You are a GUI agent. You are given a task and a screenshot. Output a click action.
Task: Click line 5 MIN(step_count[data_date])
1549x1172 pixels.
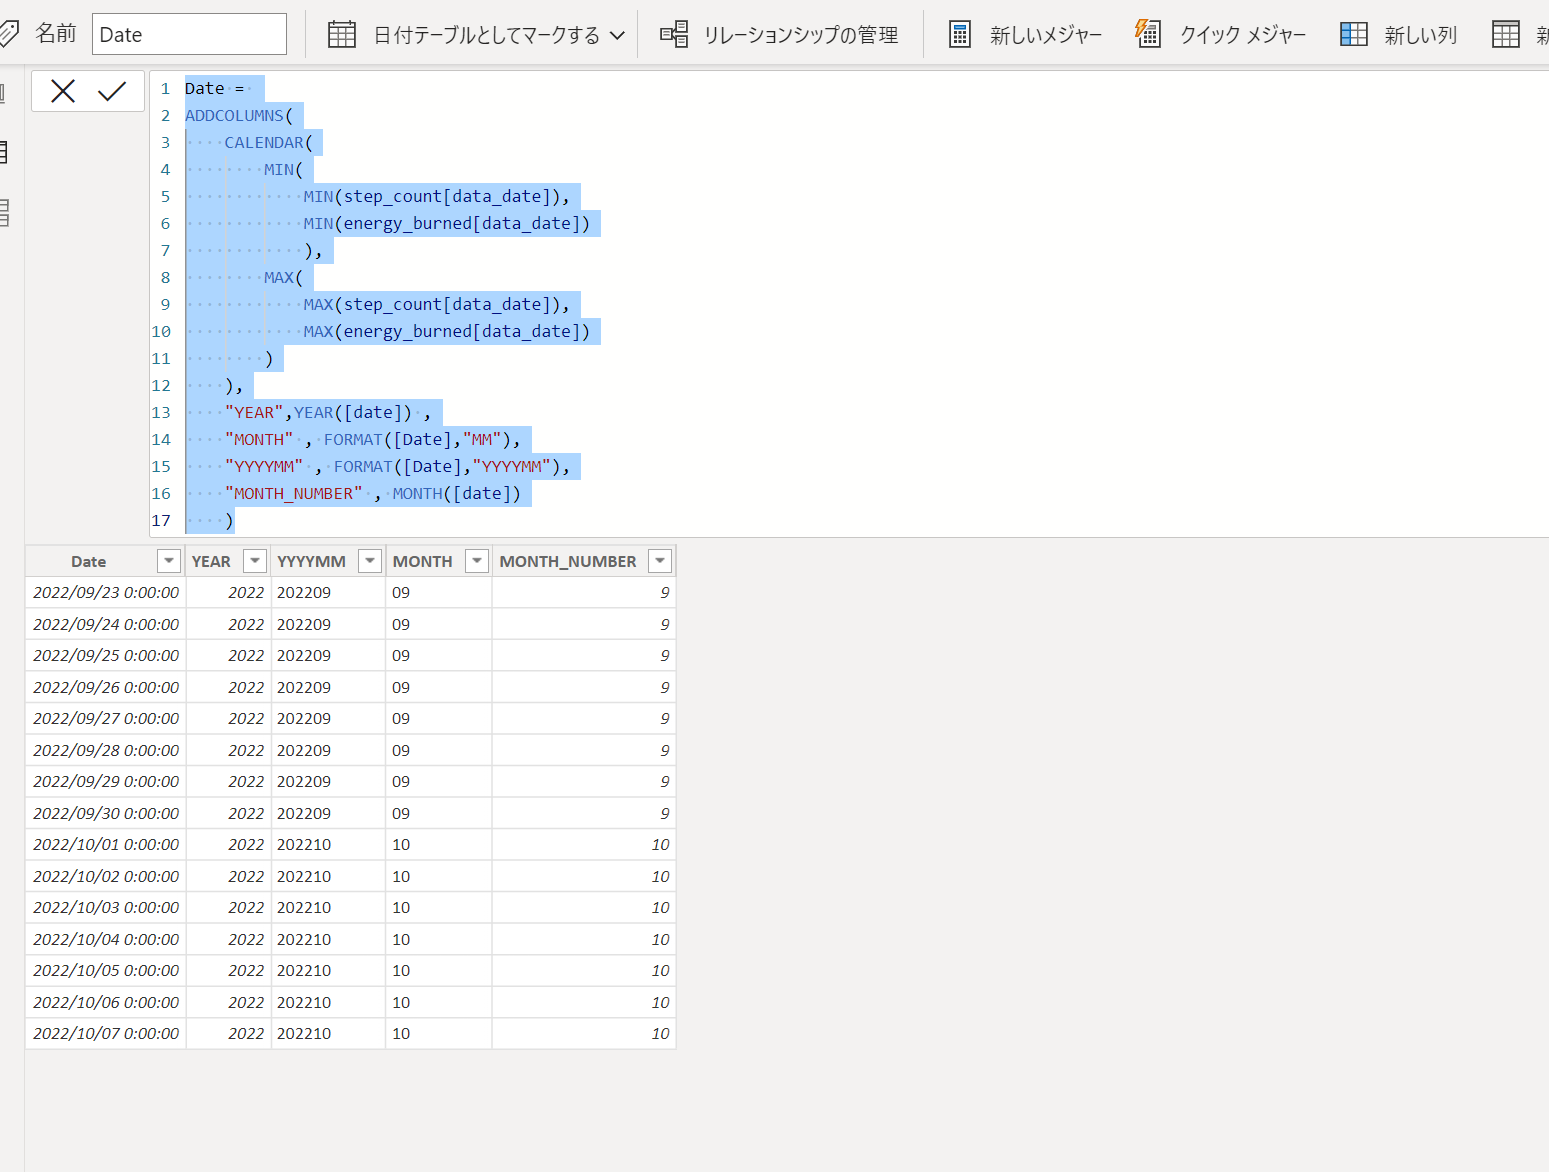(436, 196)
